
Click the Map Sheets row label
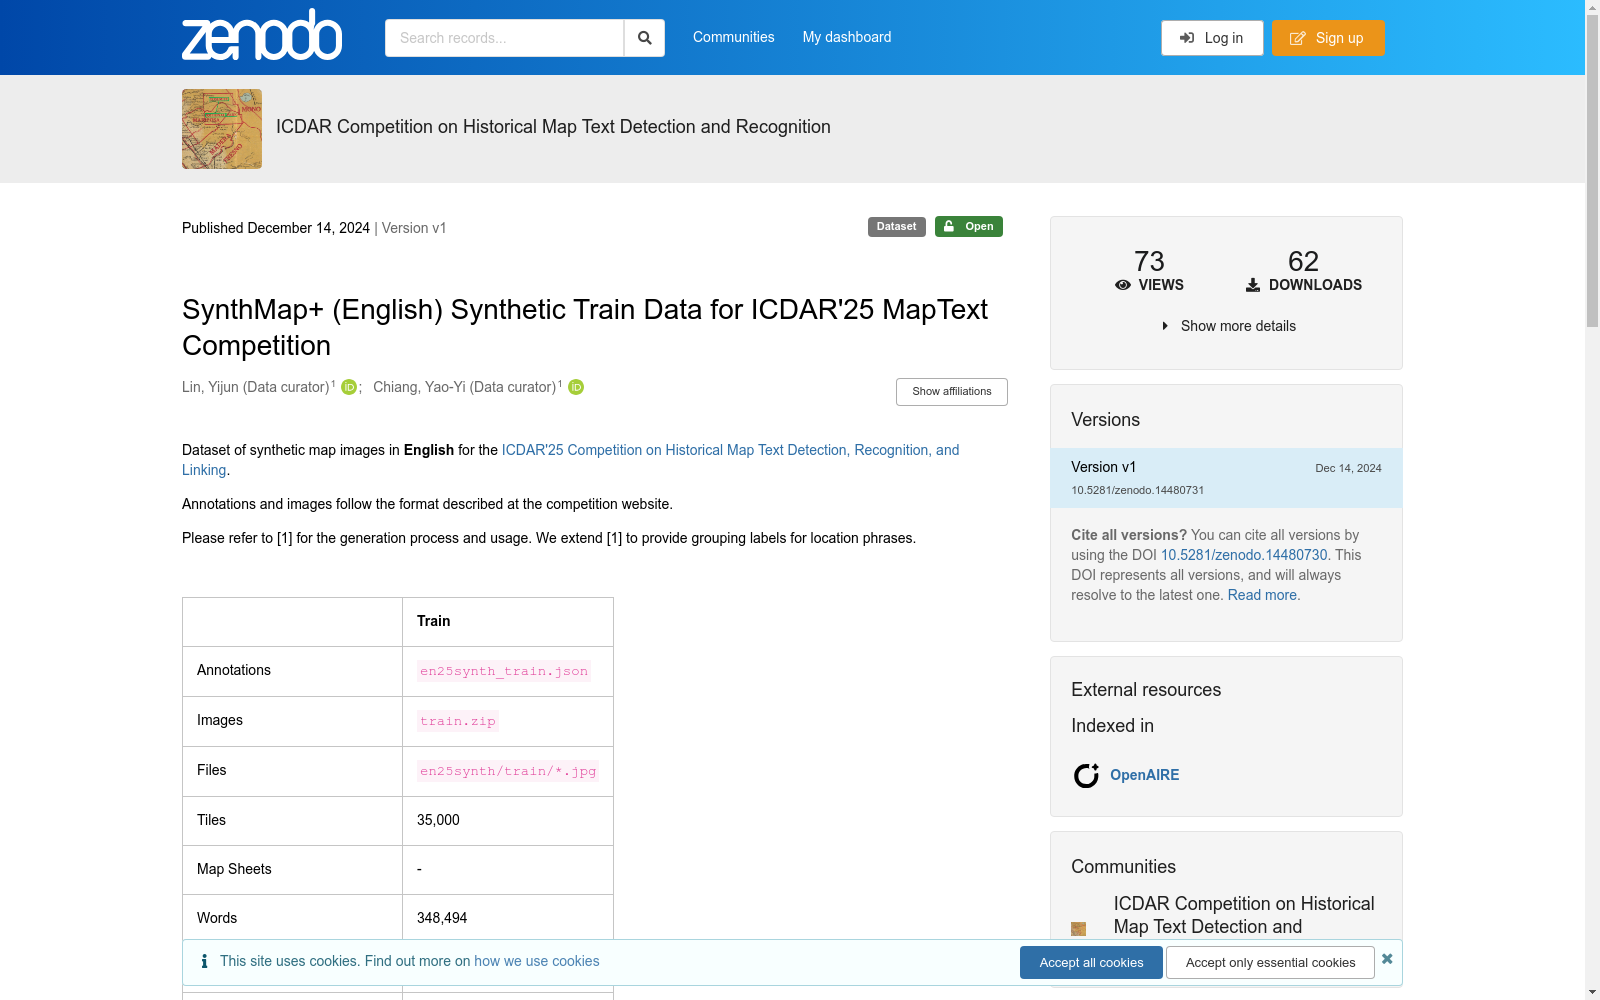234,869
